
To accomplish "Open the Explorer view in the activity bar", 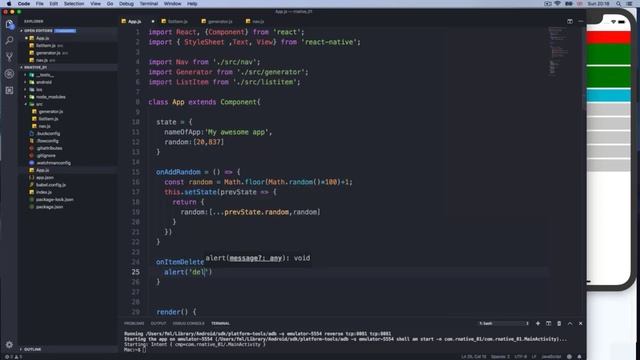I will (9, 24).
